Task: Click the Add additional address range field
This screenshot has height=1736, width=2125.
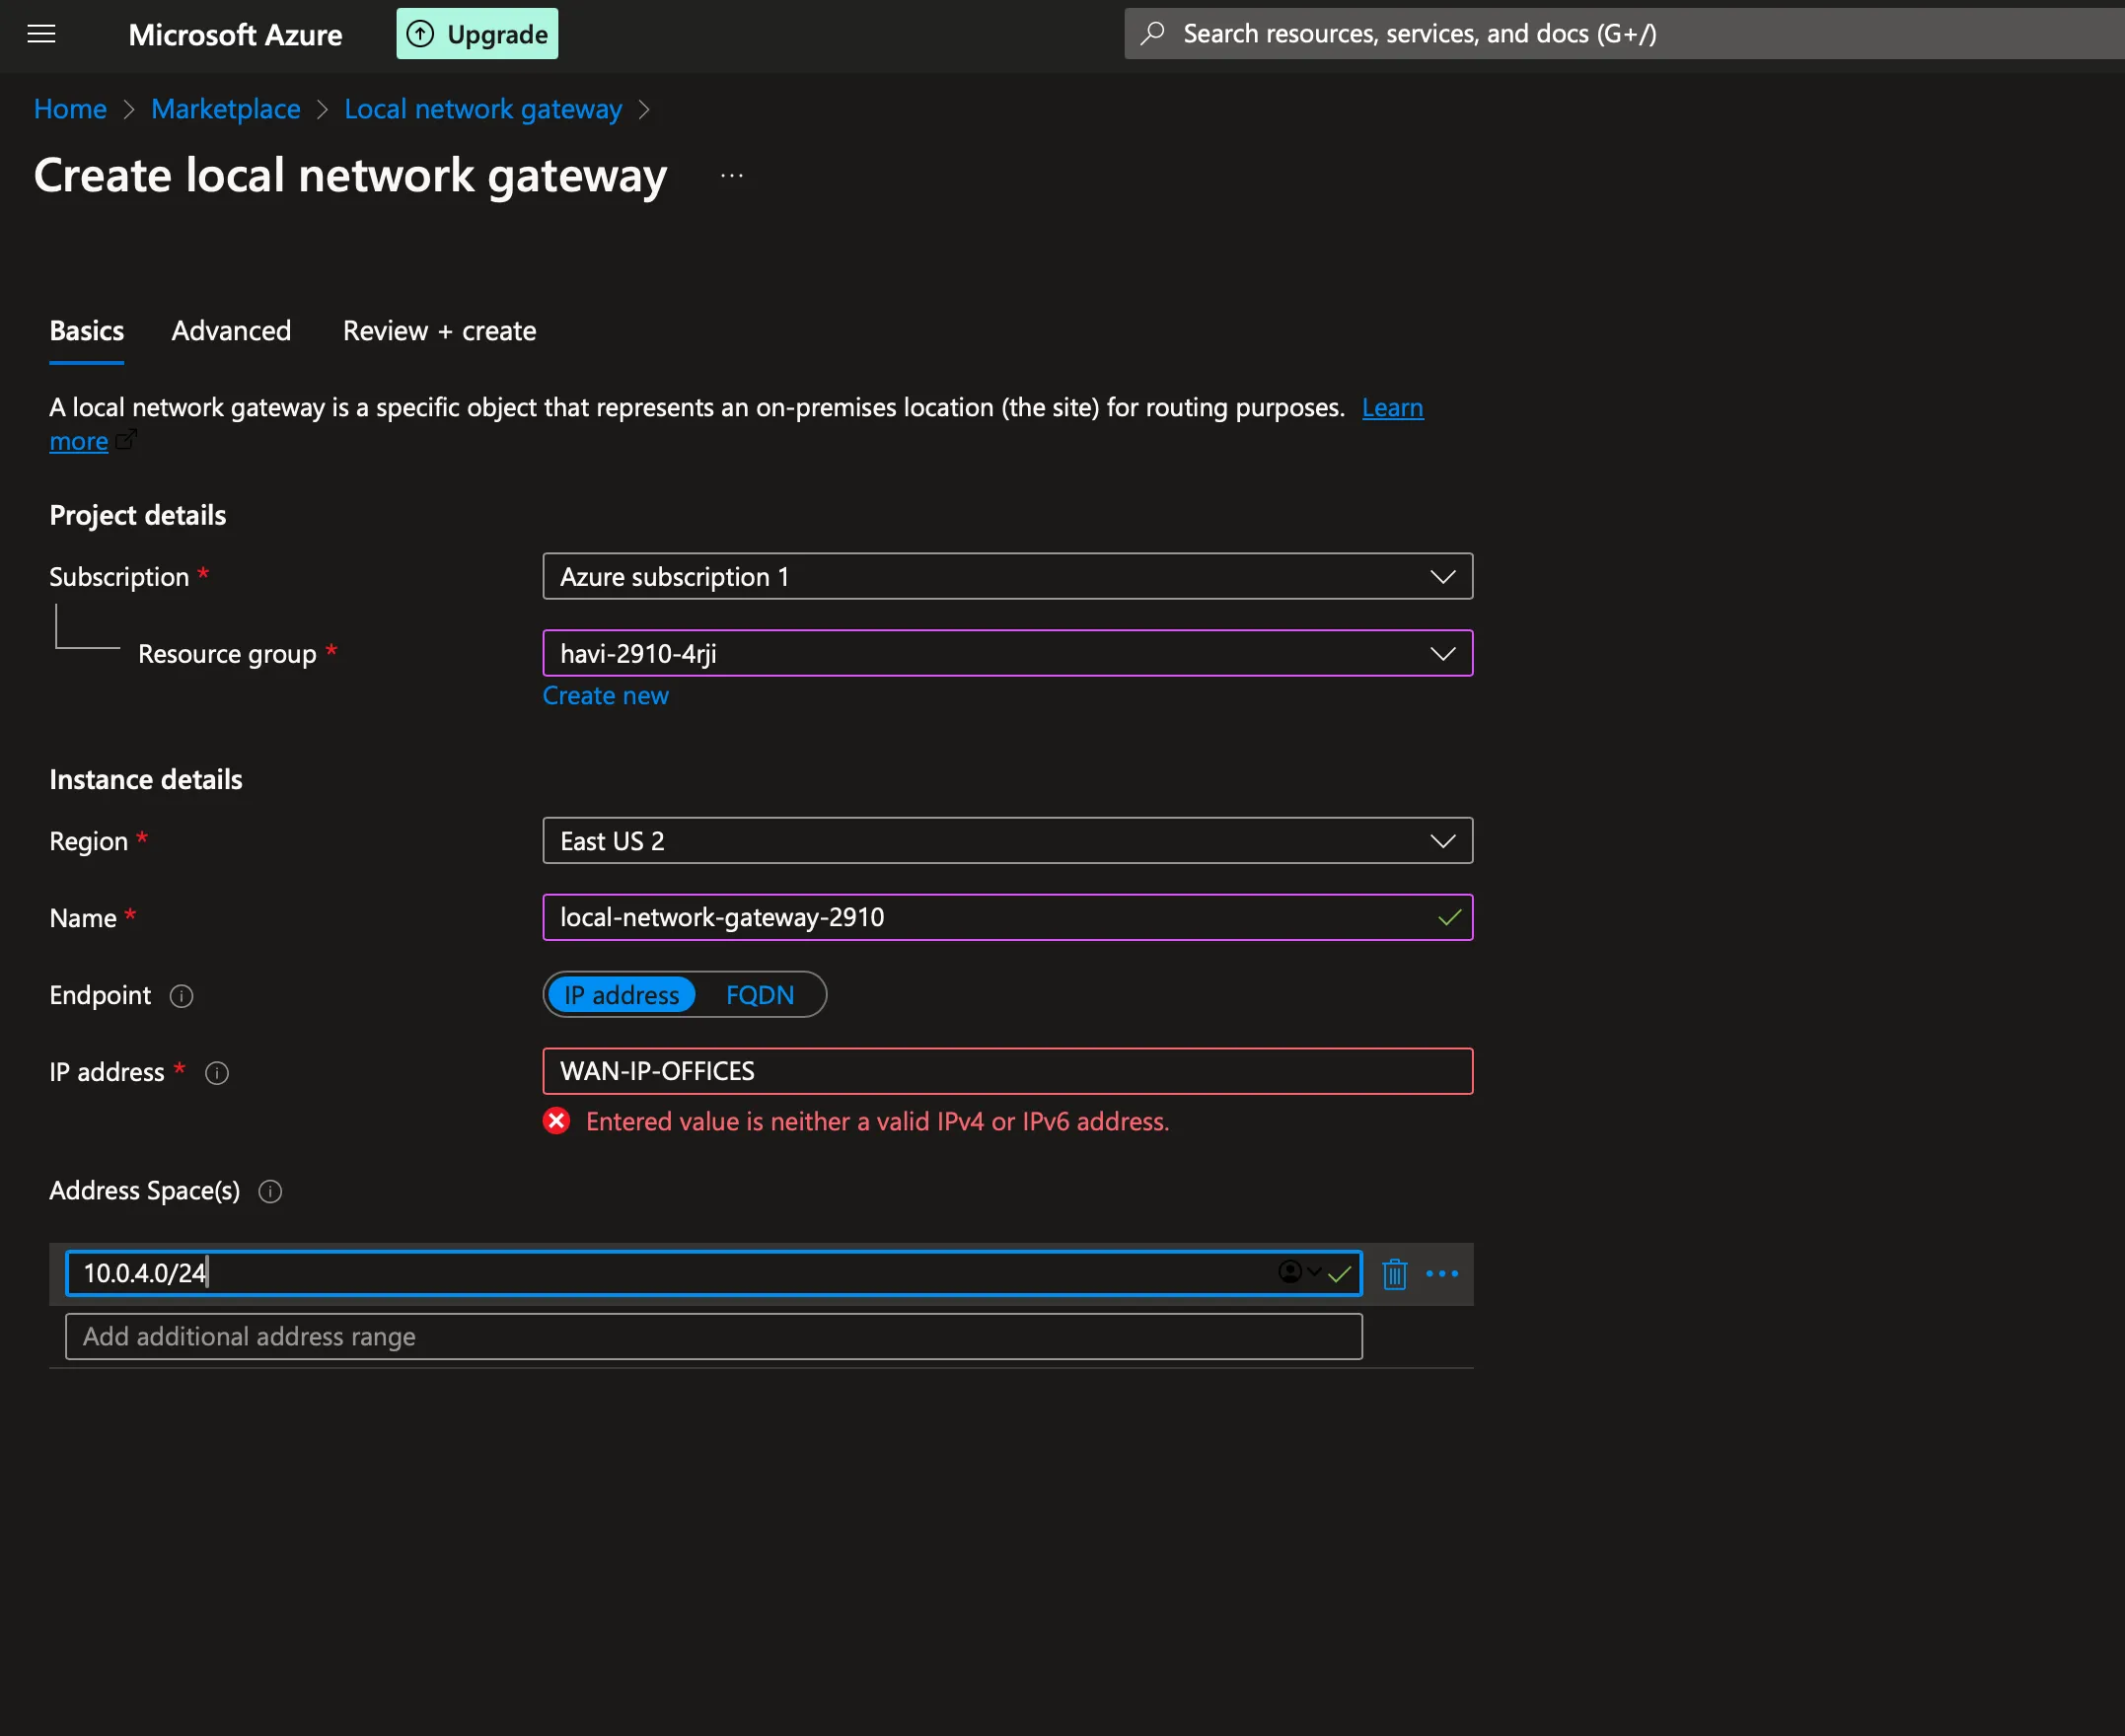Action: [713, 1337]
